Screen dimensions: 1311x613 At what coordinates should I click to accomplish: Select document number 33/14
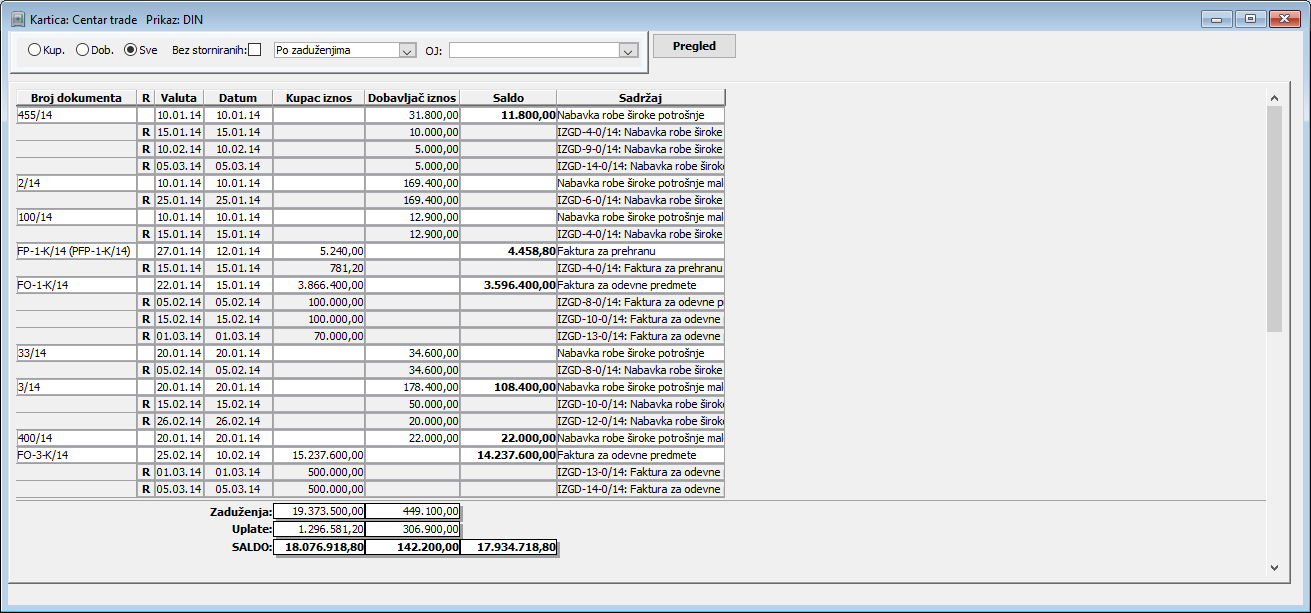76,353
